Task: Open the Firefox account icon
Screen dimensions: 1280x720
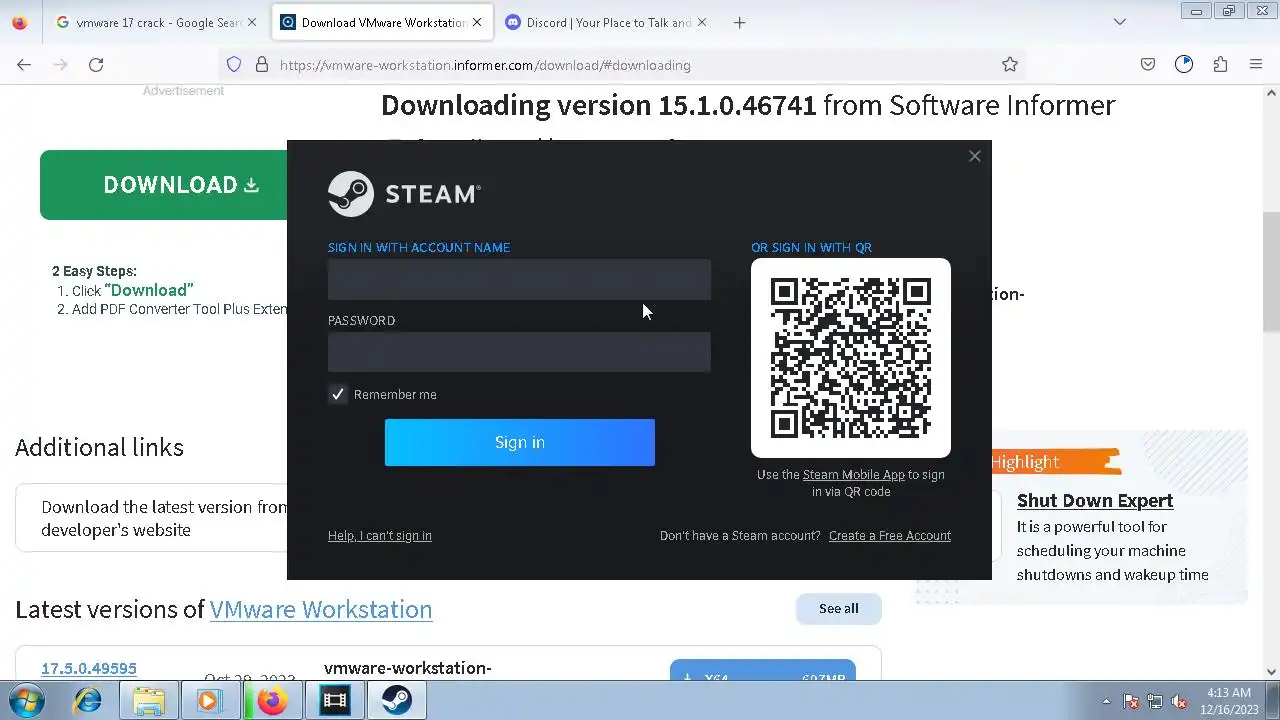Action: [x=1184, y=65]
